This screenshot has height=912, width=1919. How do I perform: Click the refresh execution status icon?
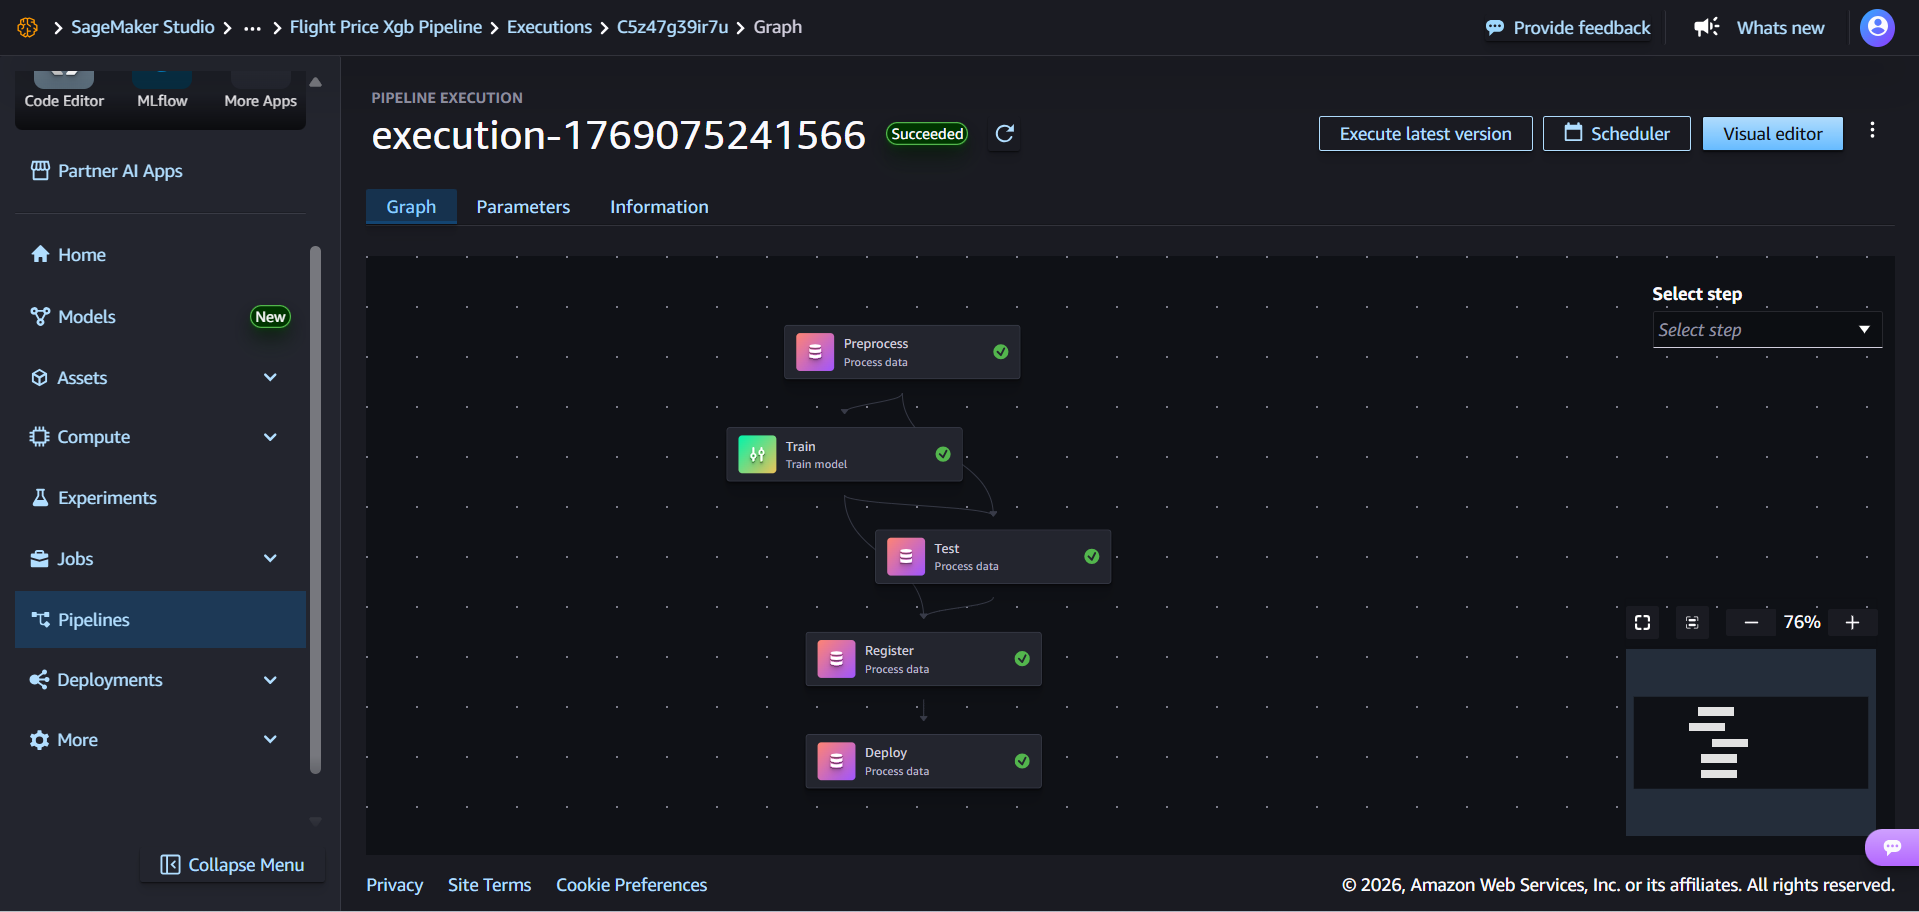1005,134
